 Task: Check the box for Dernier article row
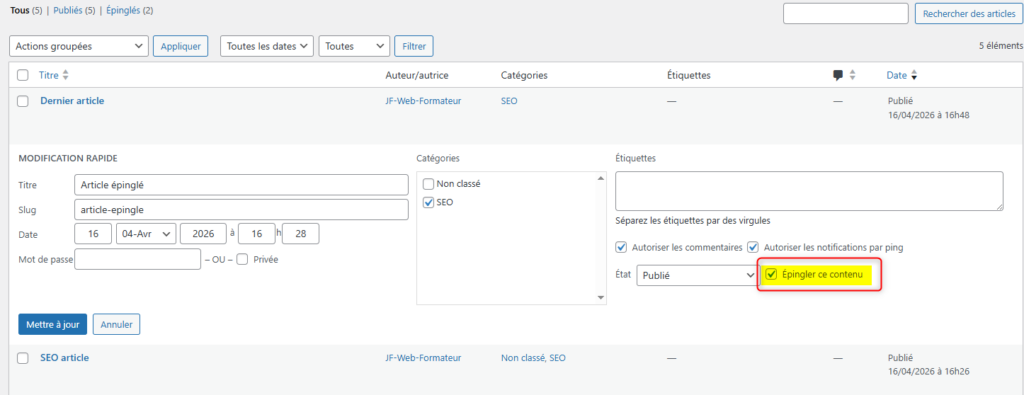(23, 101)
